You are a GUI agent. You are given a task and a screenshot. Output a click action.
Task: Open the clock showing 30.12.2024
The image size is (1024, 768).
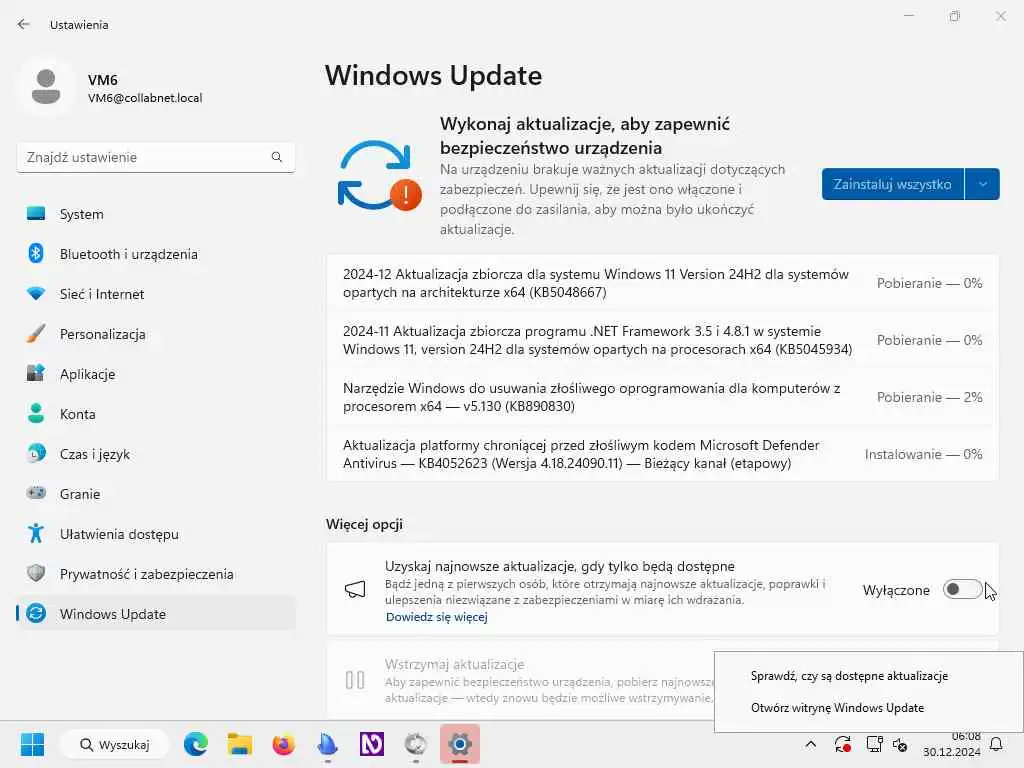952,744
